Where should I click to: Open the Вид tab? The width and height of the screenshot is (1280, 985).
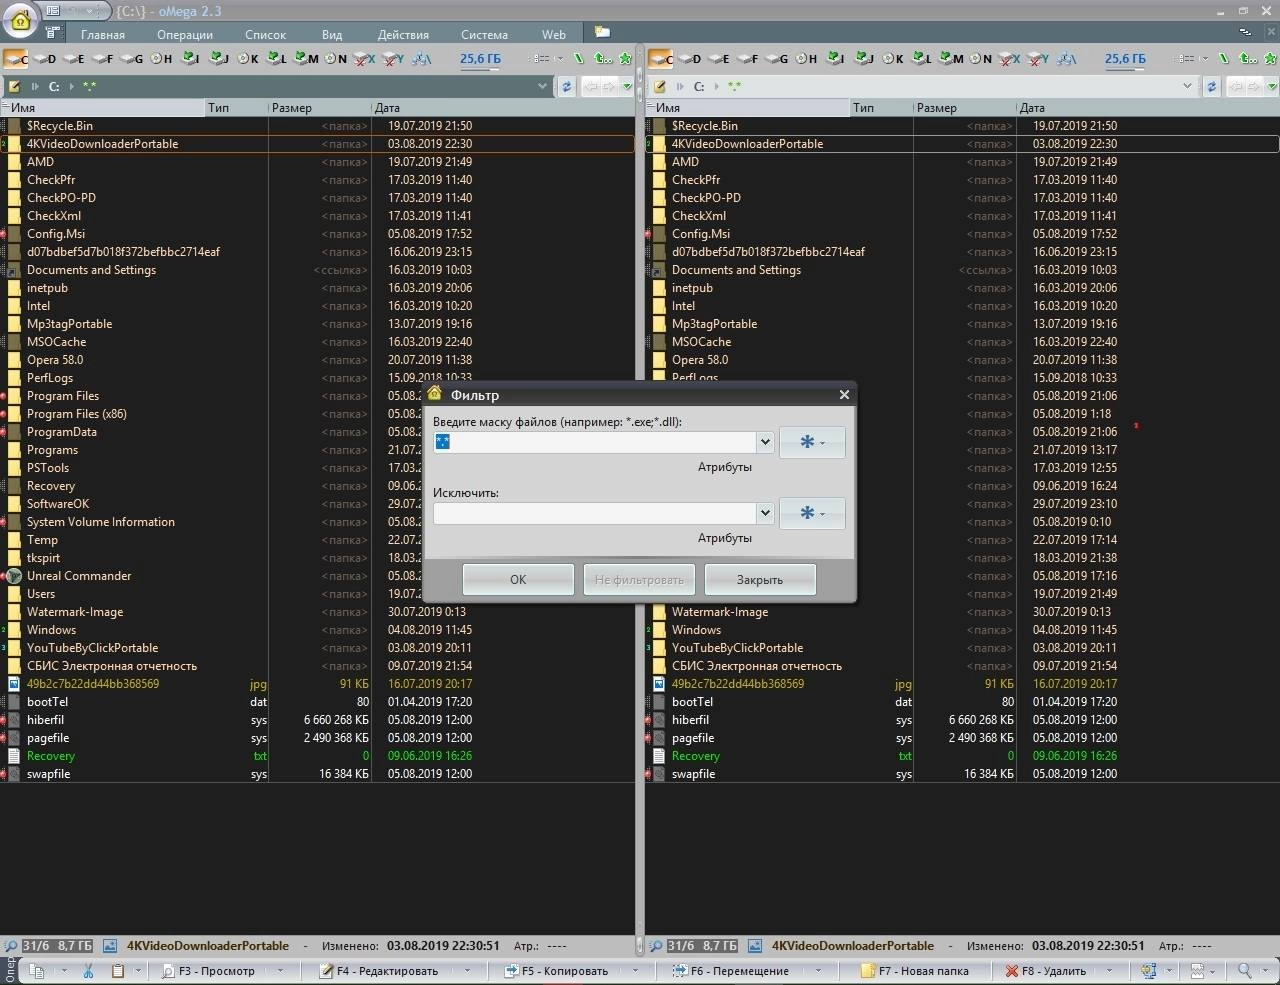coord(332,34)
